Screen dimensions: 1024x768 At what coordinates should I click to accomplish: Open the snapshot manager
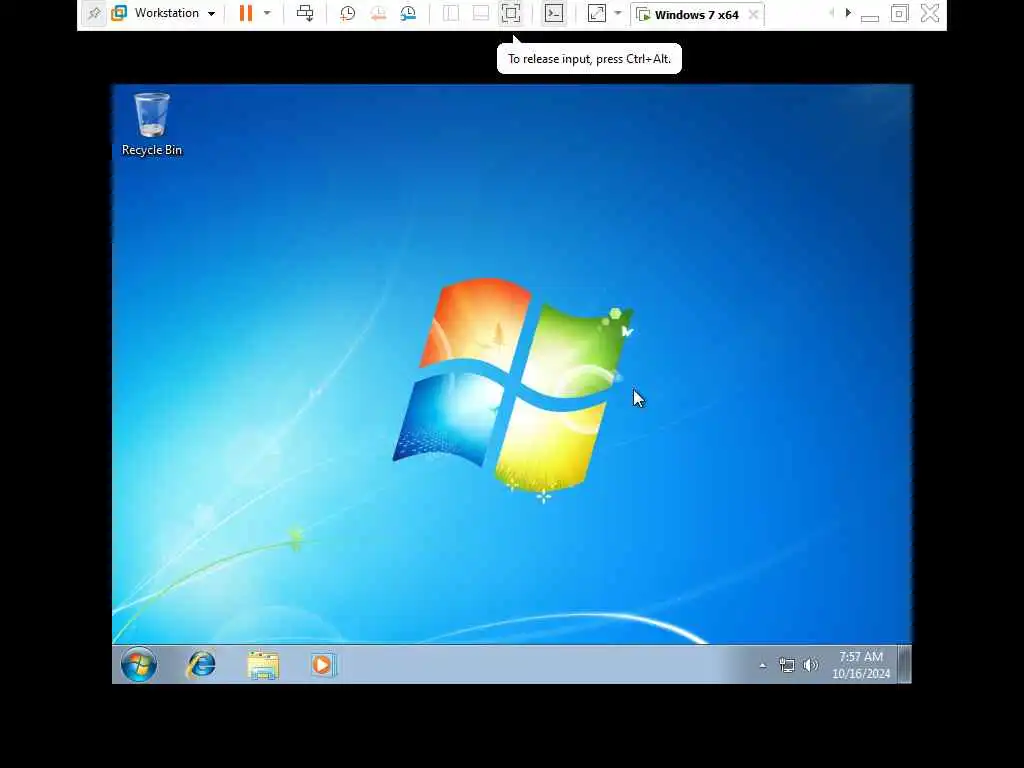coord(409,13)
